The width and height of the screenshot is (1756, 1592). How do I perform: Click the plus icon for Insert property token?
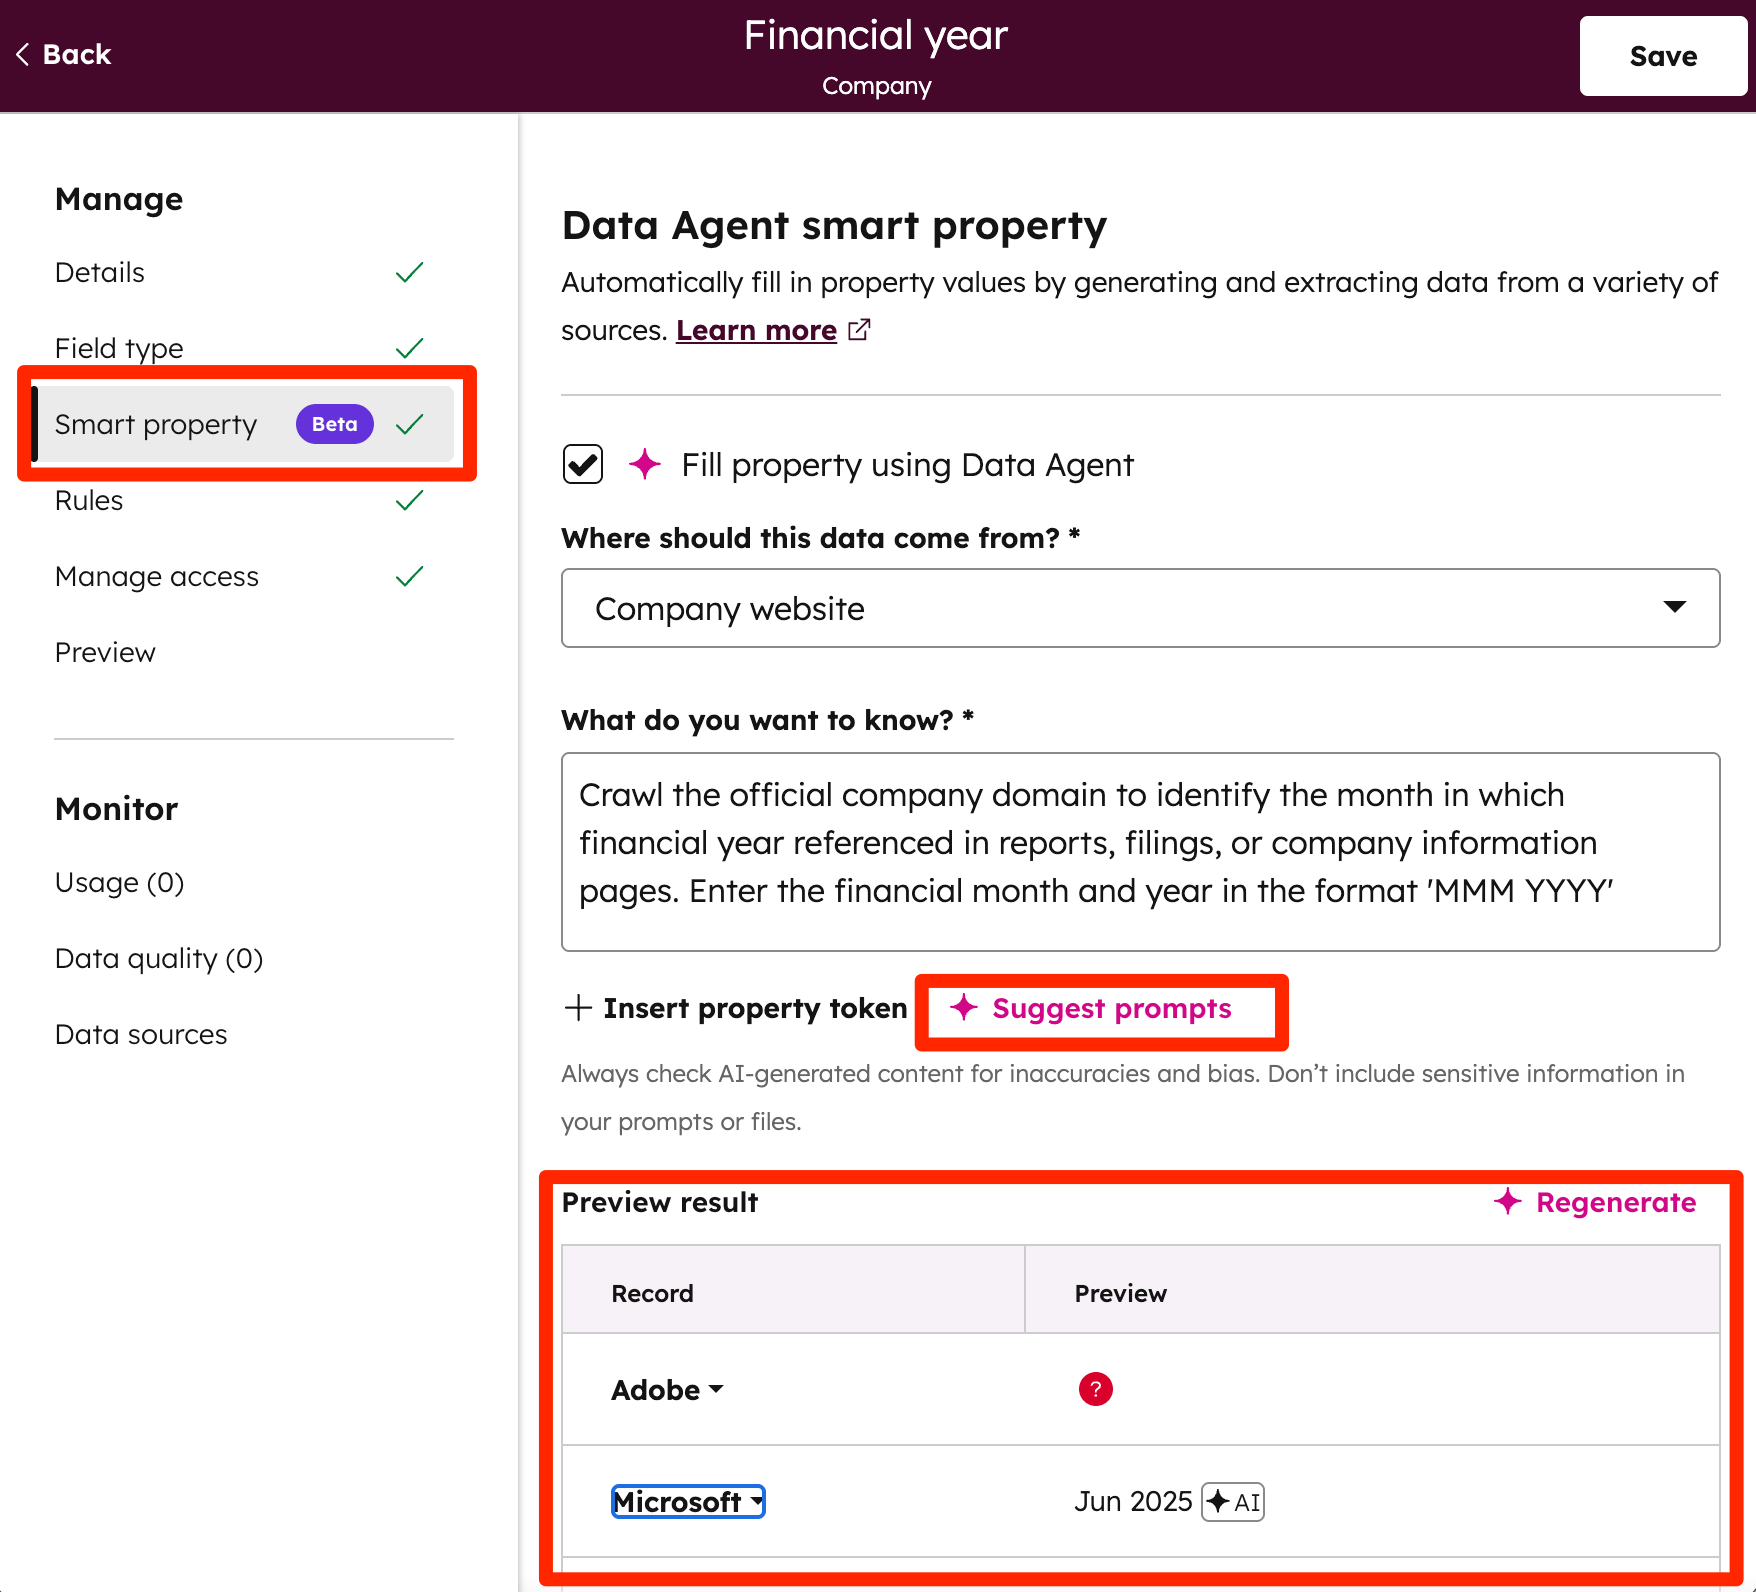(x=578, y=1008)
